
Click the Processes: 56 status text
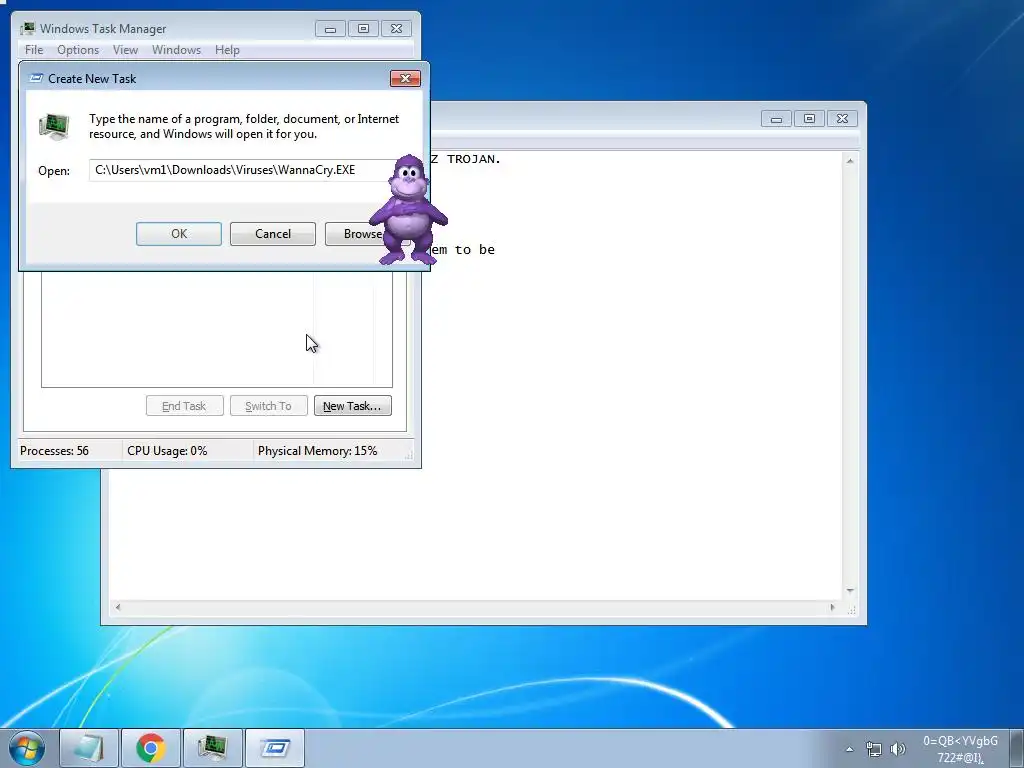pos(54,451)
